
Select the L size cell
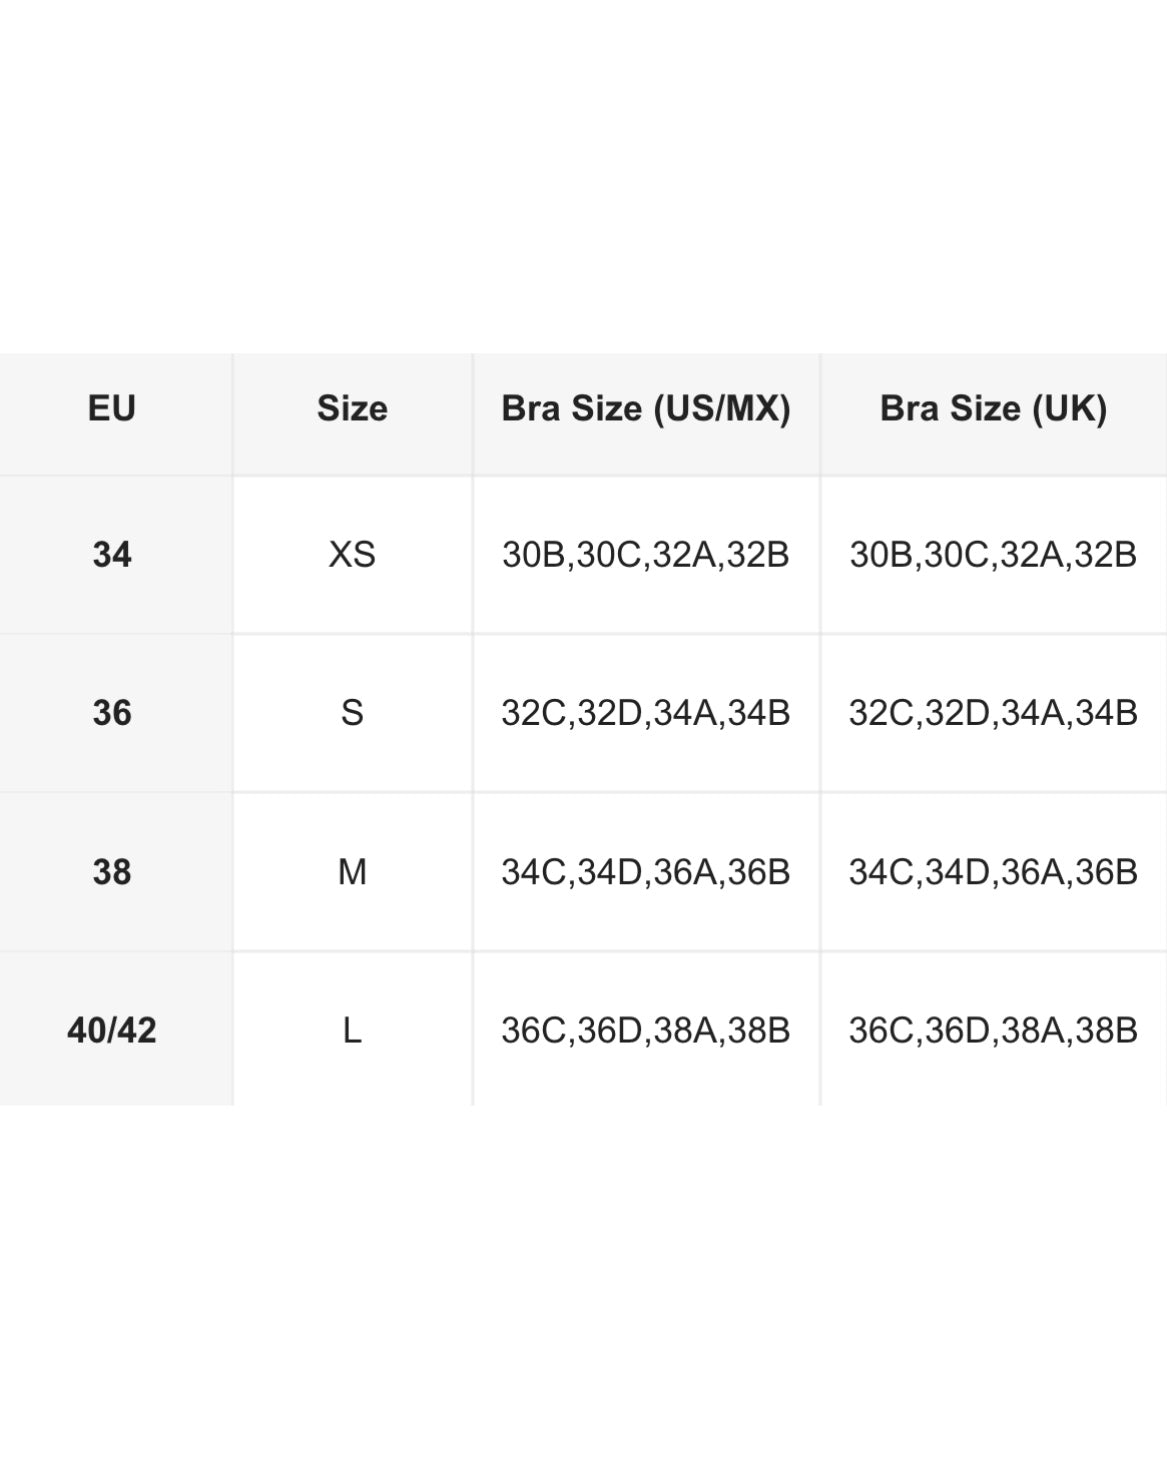(x=352, y=1030)
